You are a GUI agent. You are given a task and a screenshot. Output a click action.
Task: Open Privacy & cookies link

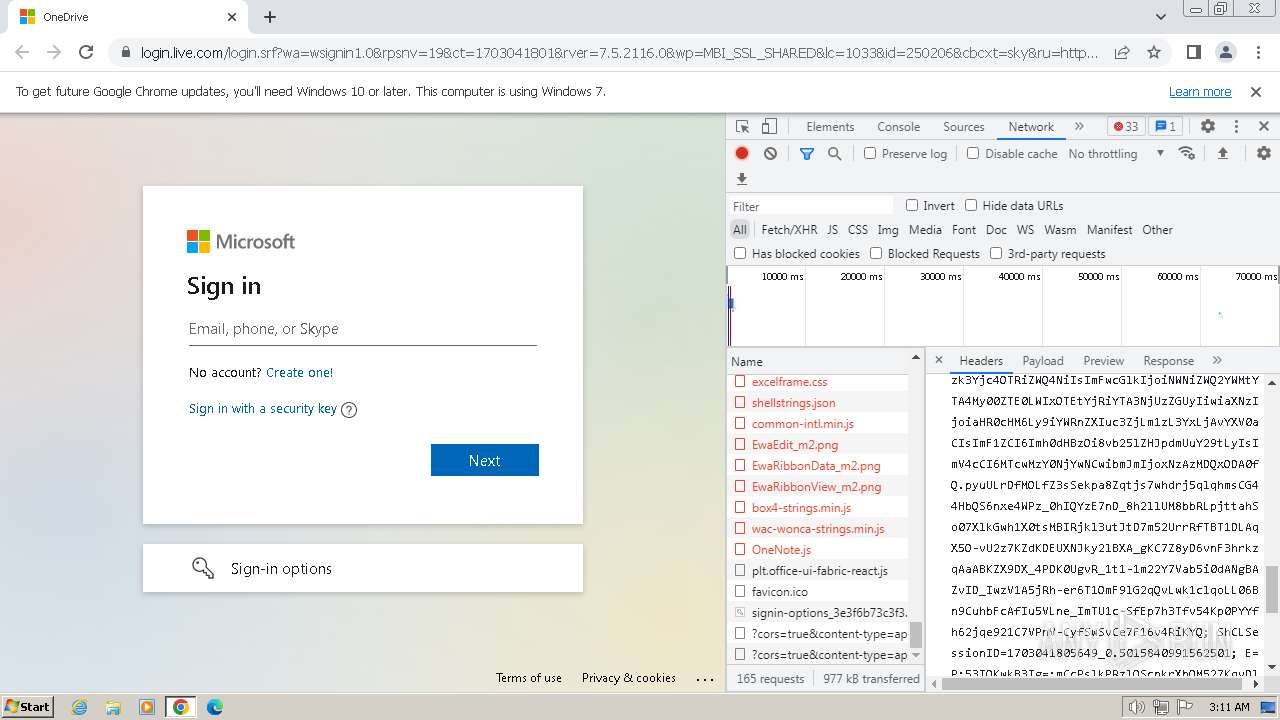point(629,677)
